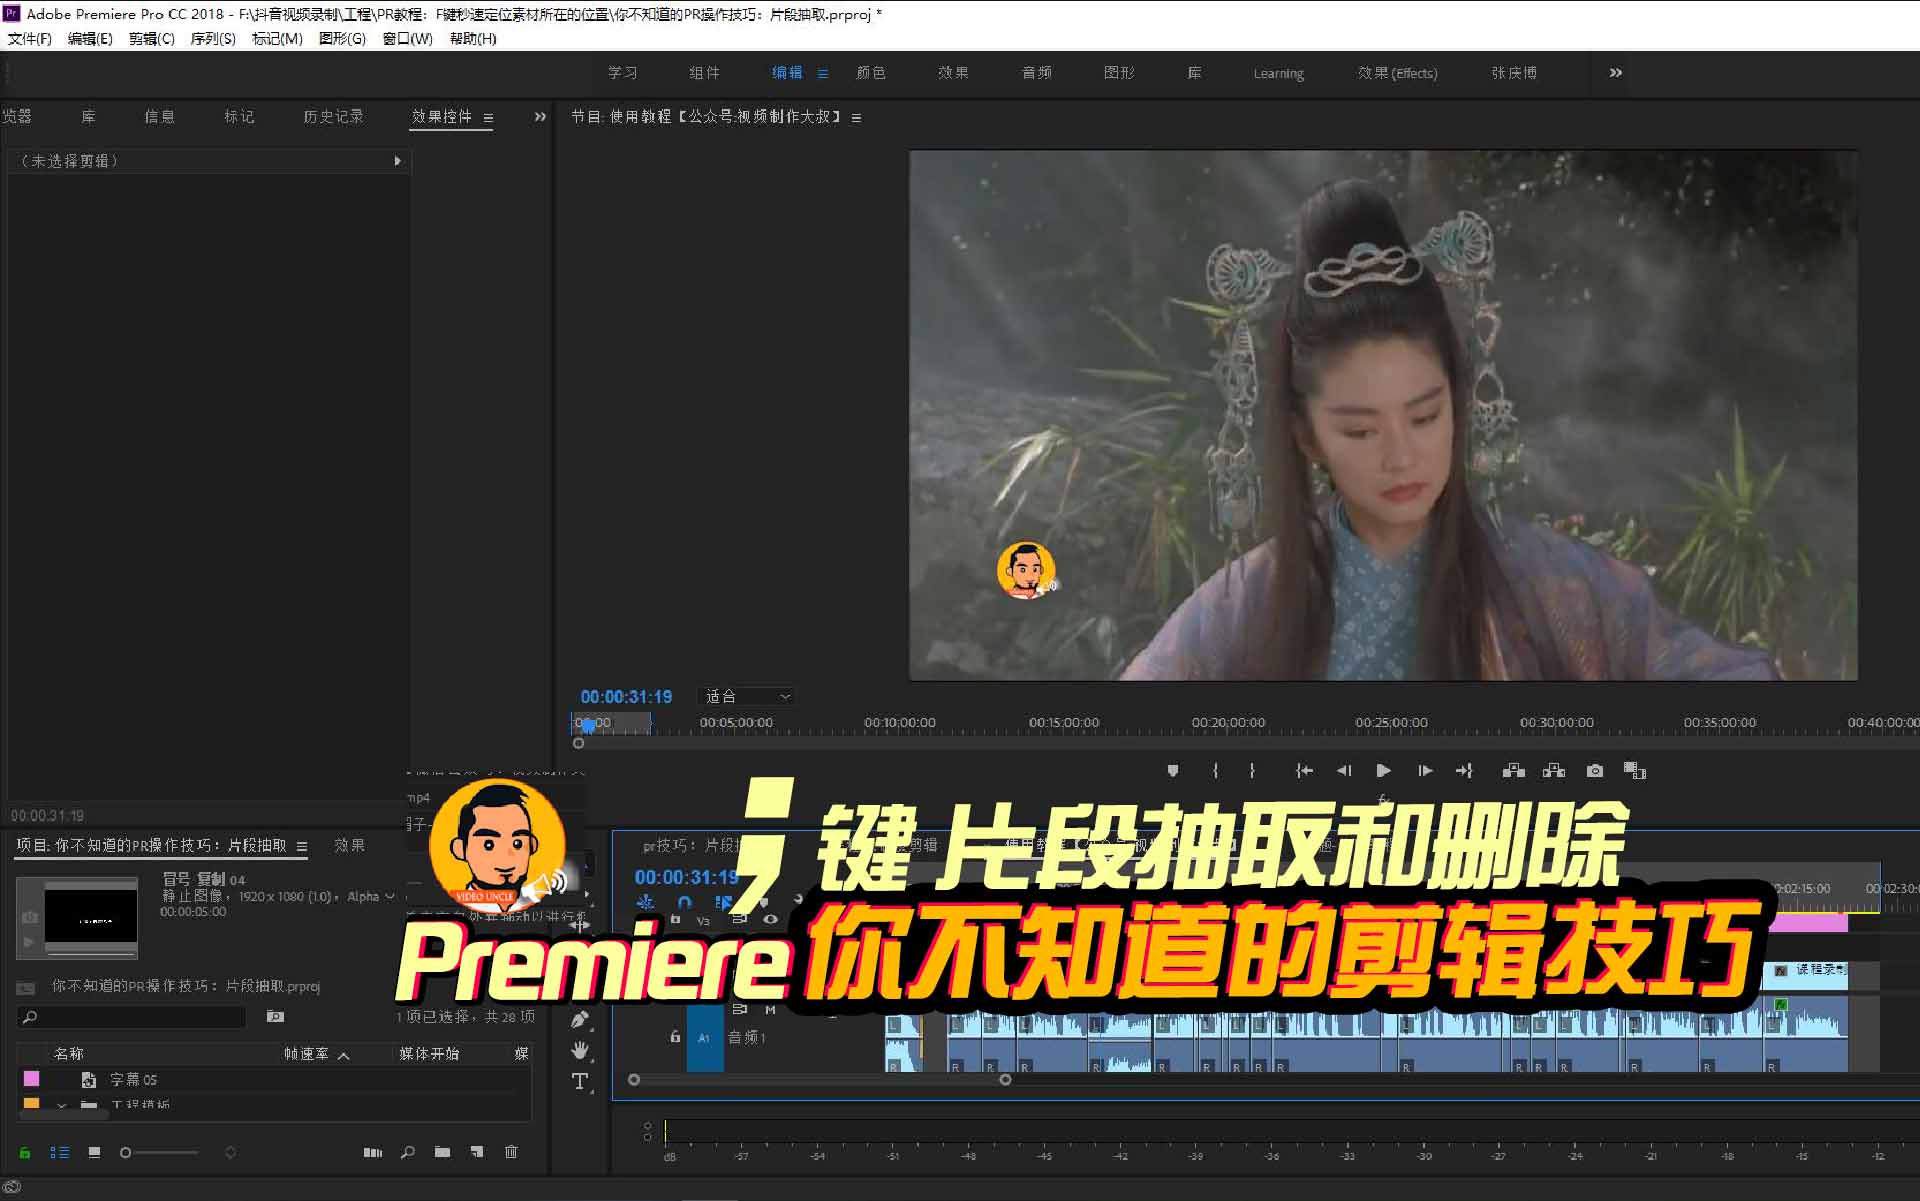Click the pink label swatch for 字幕 05

pos(32,1079)
